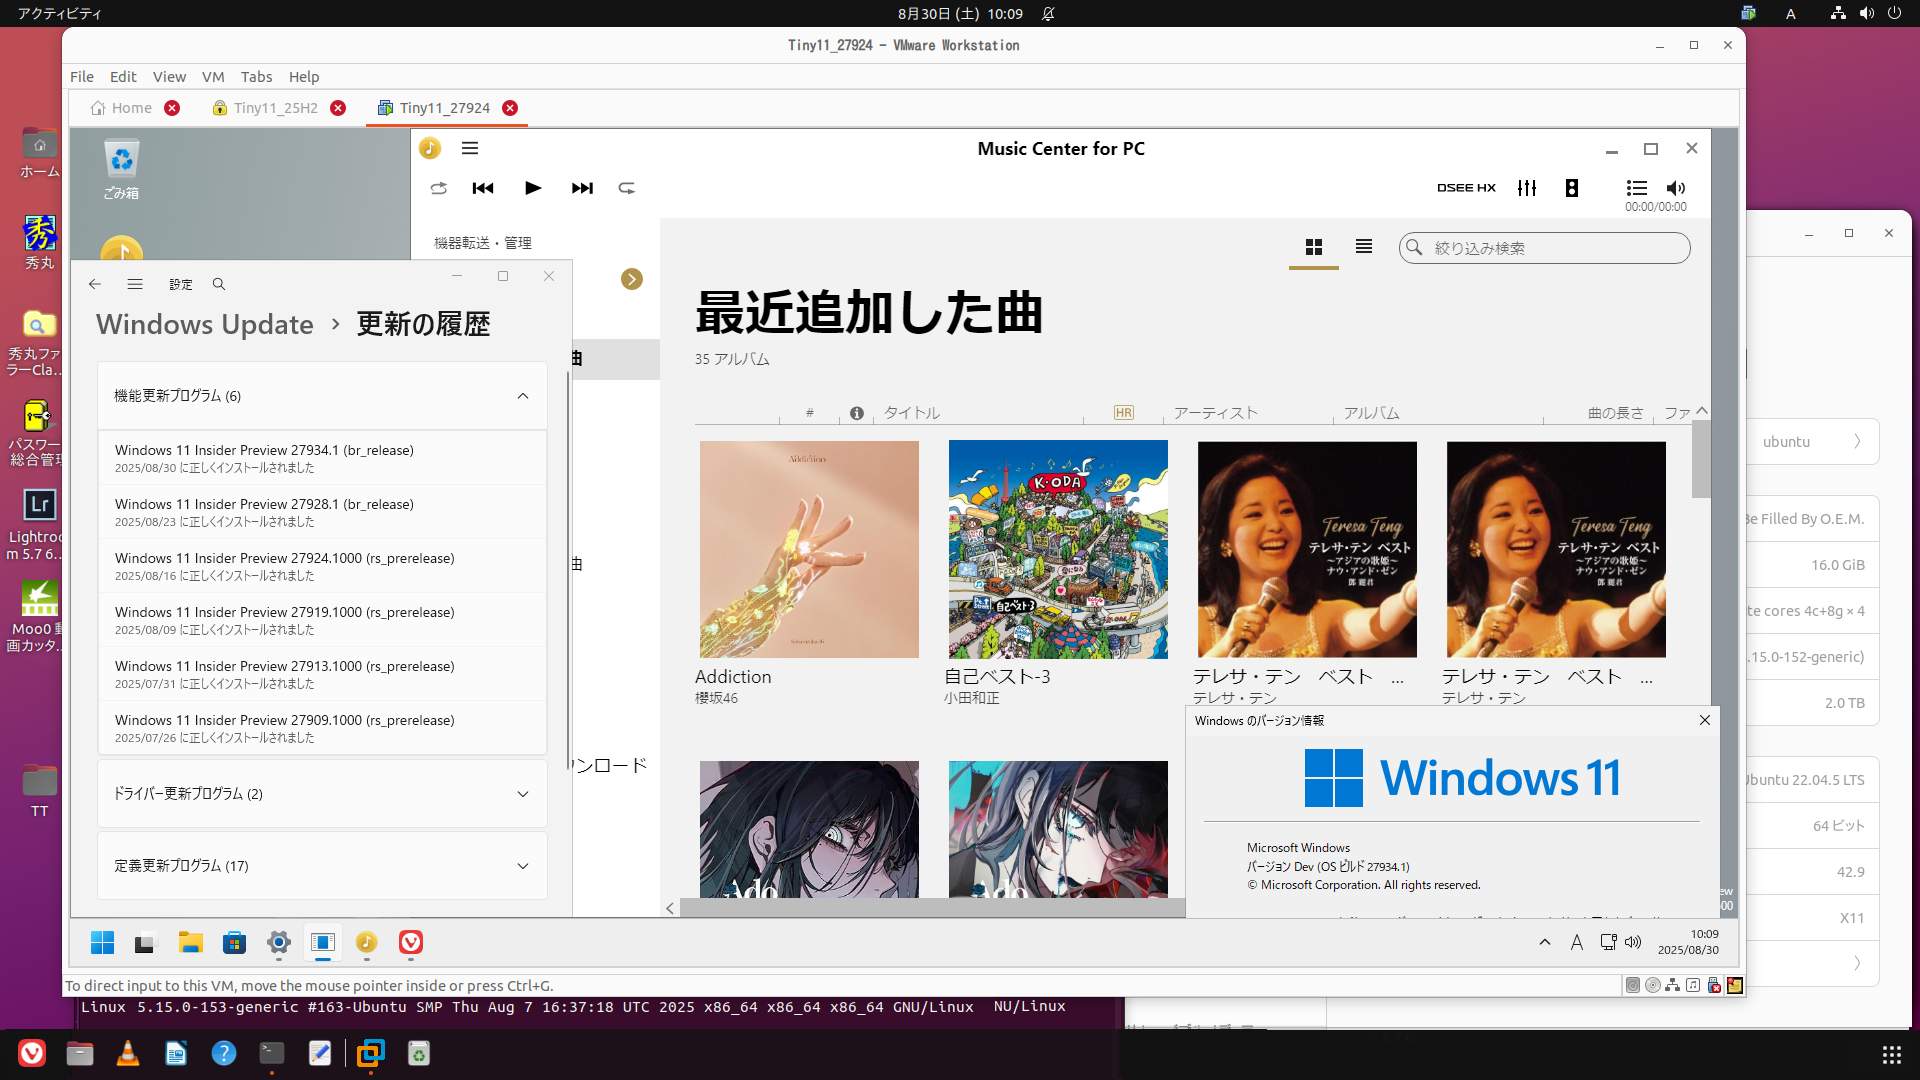Open Microsoft Store from the Windows taskbar
Viewport: 1920px width, 1080px height.
click(x=234, y=942)
